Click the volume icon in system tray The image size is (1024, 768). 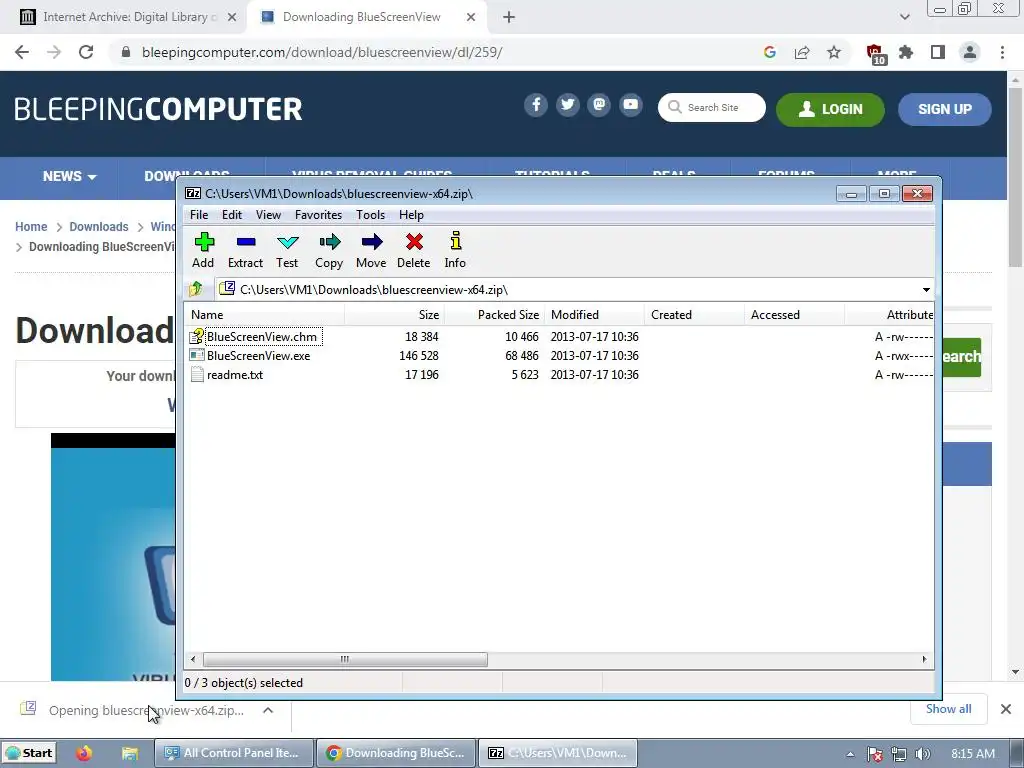coord(922,754)
